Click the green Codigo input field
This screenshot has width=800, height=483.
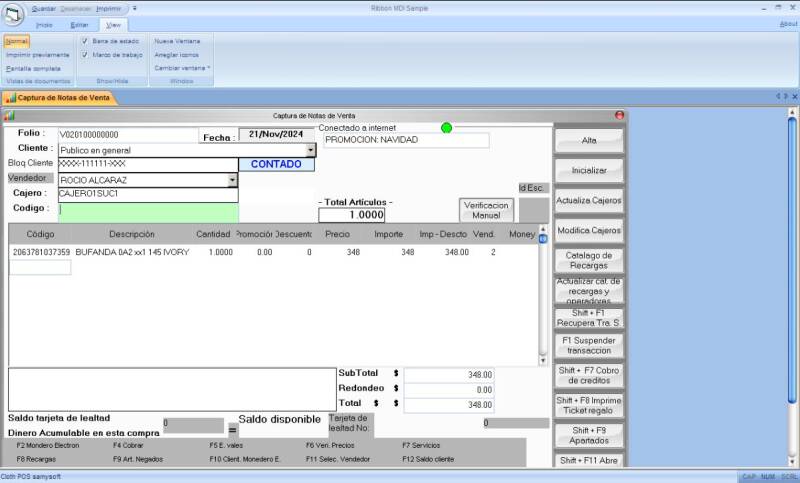point(148,211)
